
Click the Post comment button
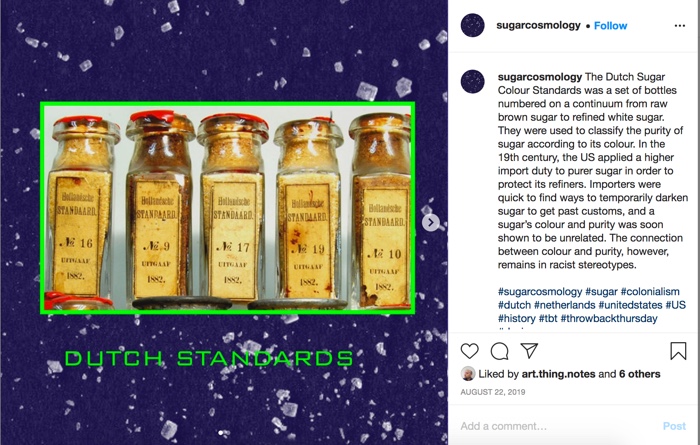click(674, 426)
